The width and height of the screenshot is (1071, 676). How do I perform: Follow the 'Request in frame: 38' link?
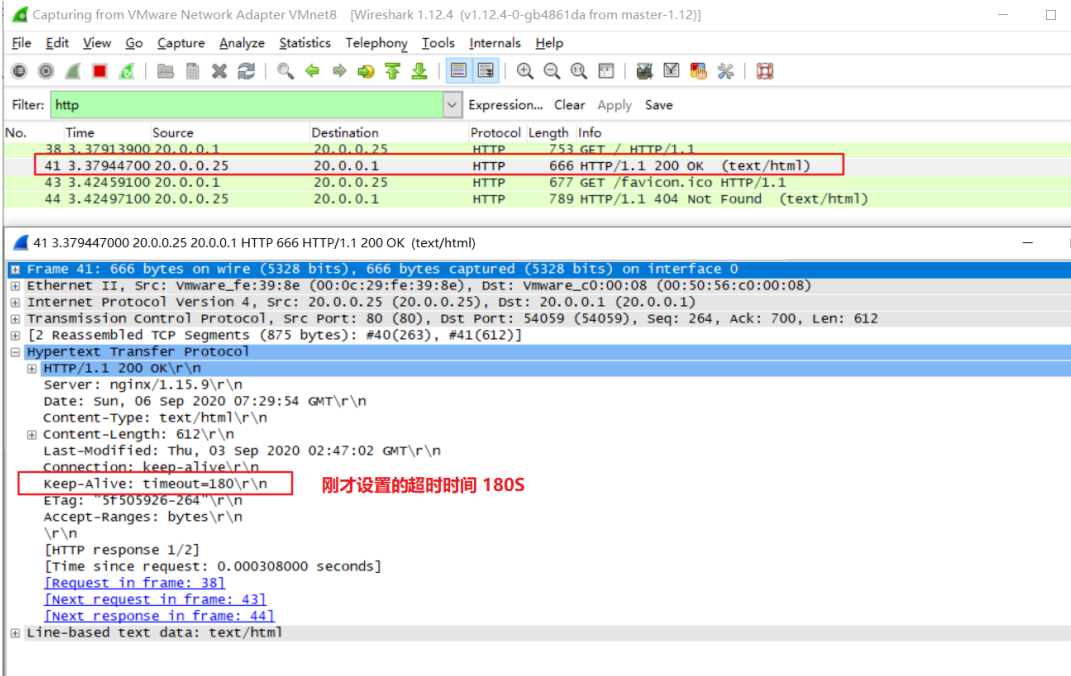(x=135, y=582)
